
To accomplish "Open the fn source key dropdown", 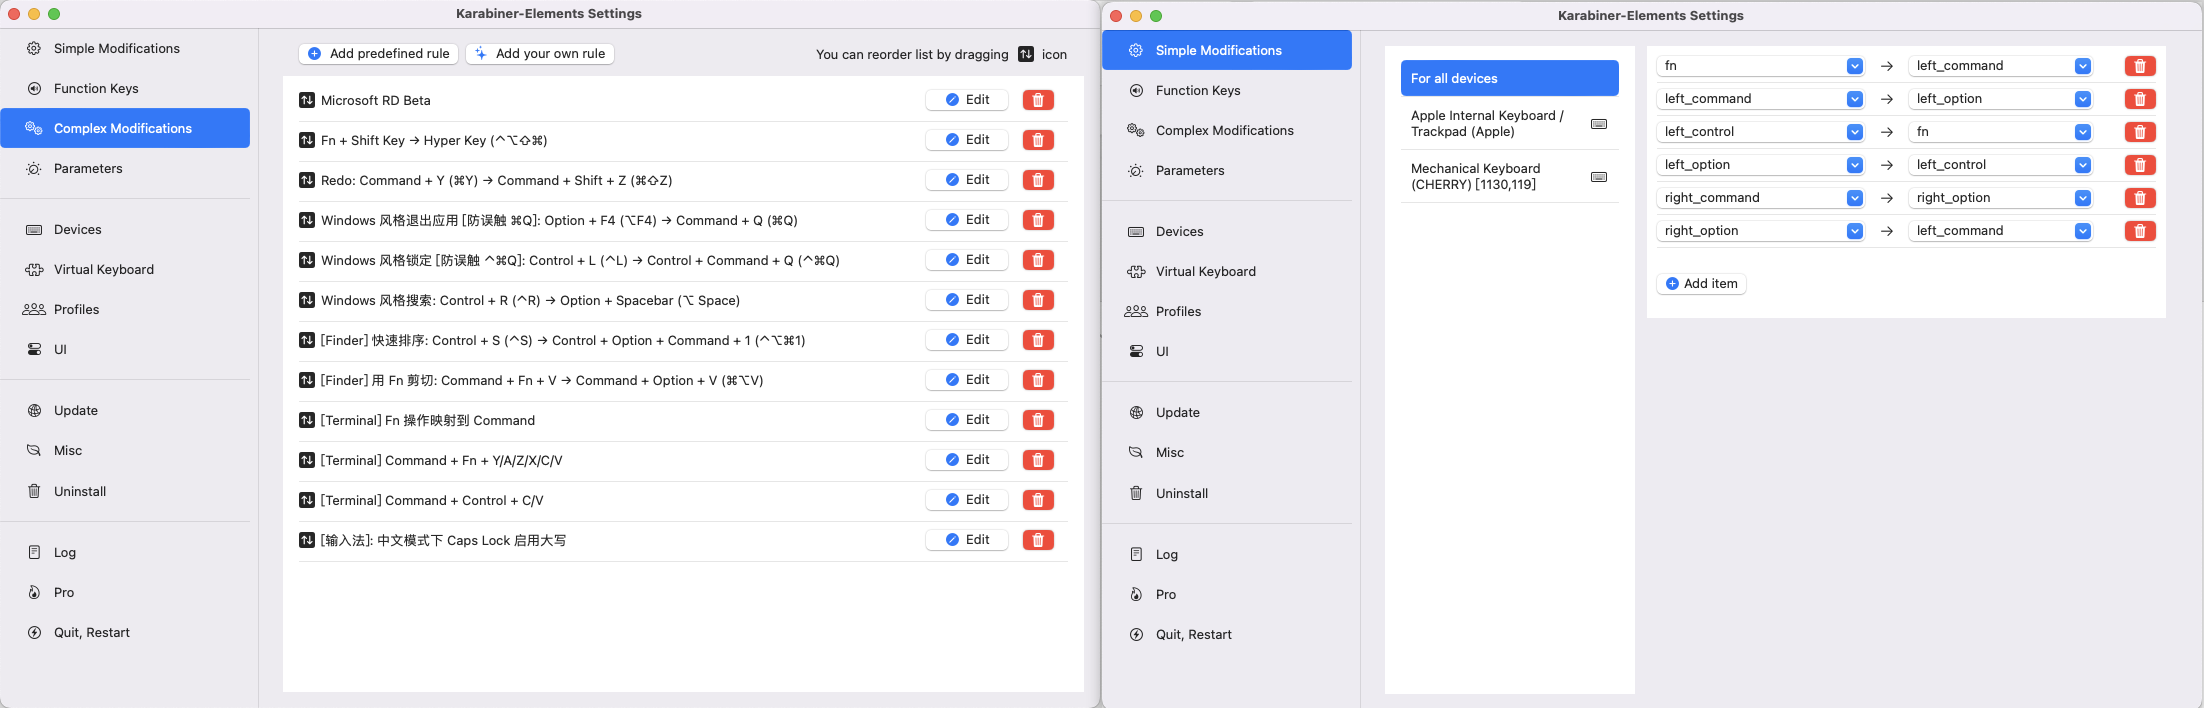I will pyautogui.click(x=1854, y=66).
